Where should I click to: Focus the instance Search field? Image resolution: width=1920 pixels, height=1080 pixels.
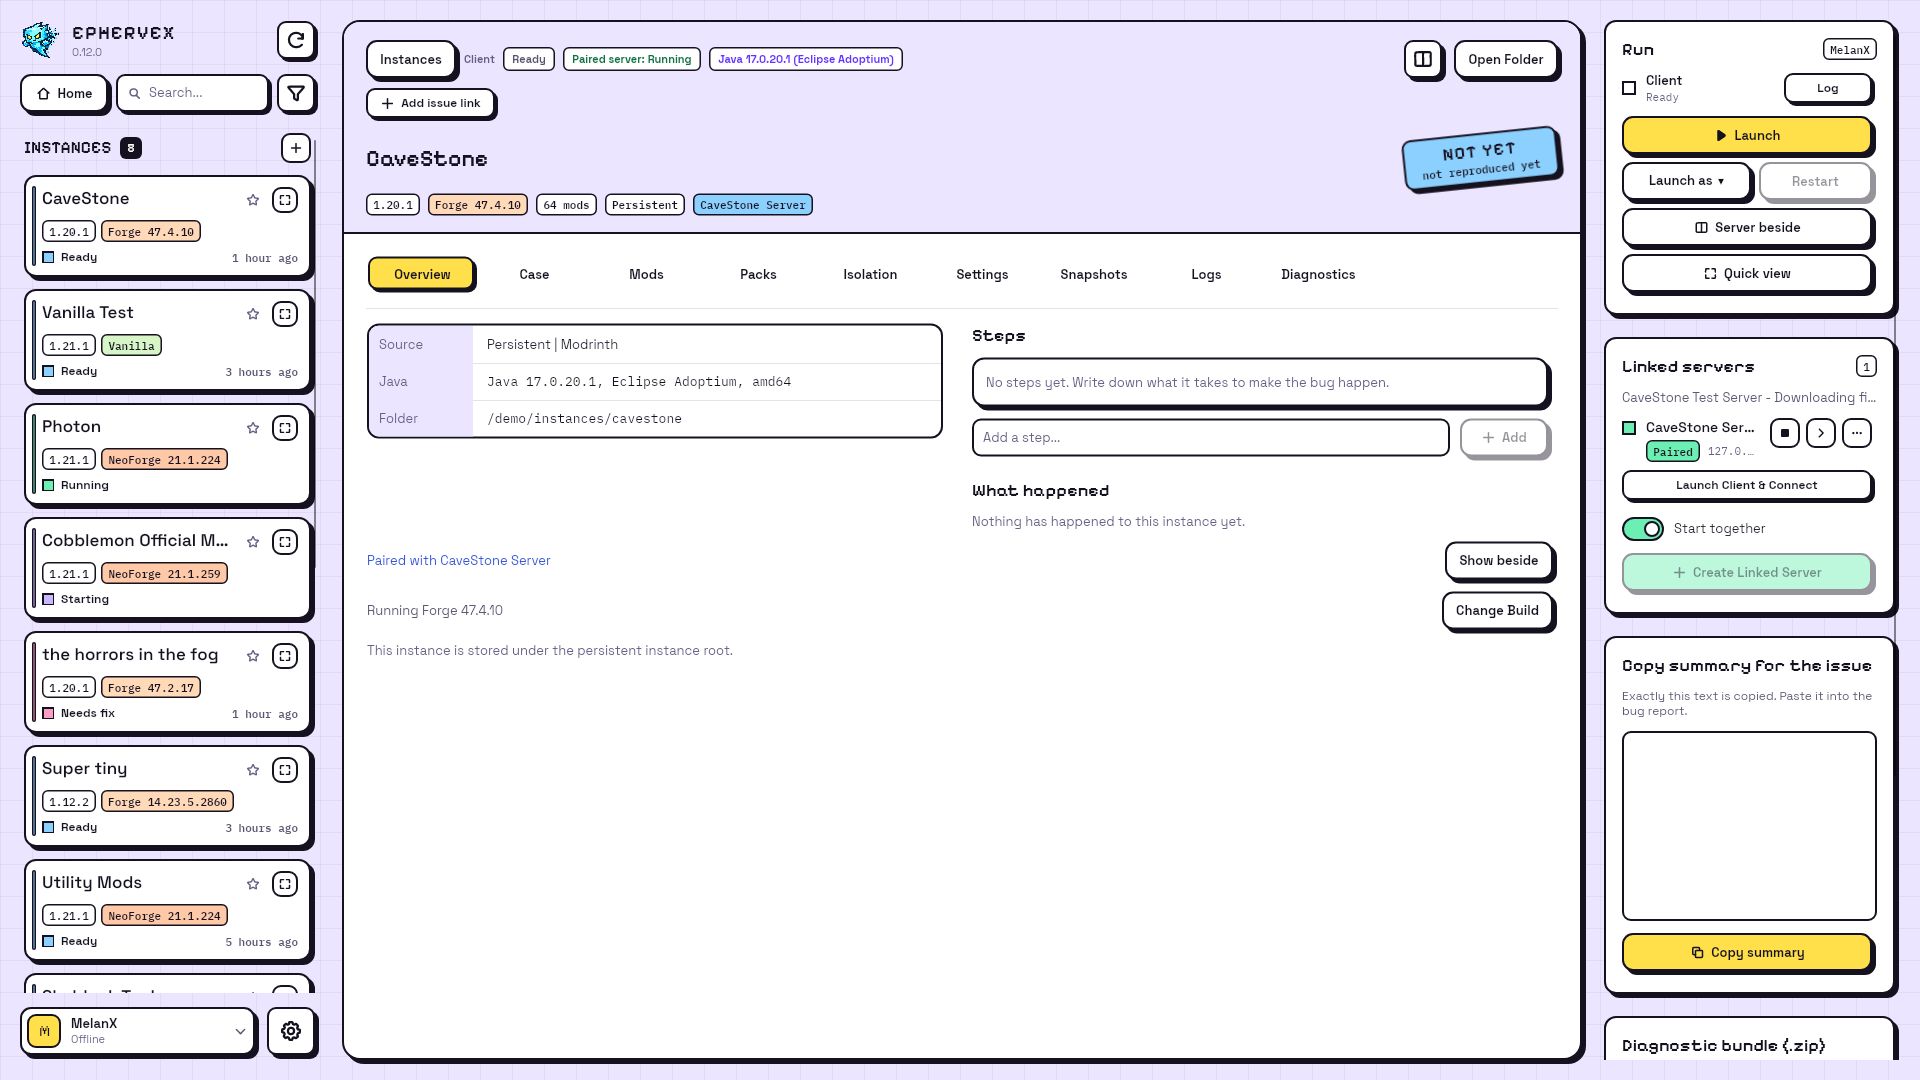tap(193, 93)
